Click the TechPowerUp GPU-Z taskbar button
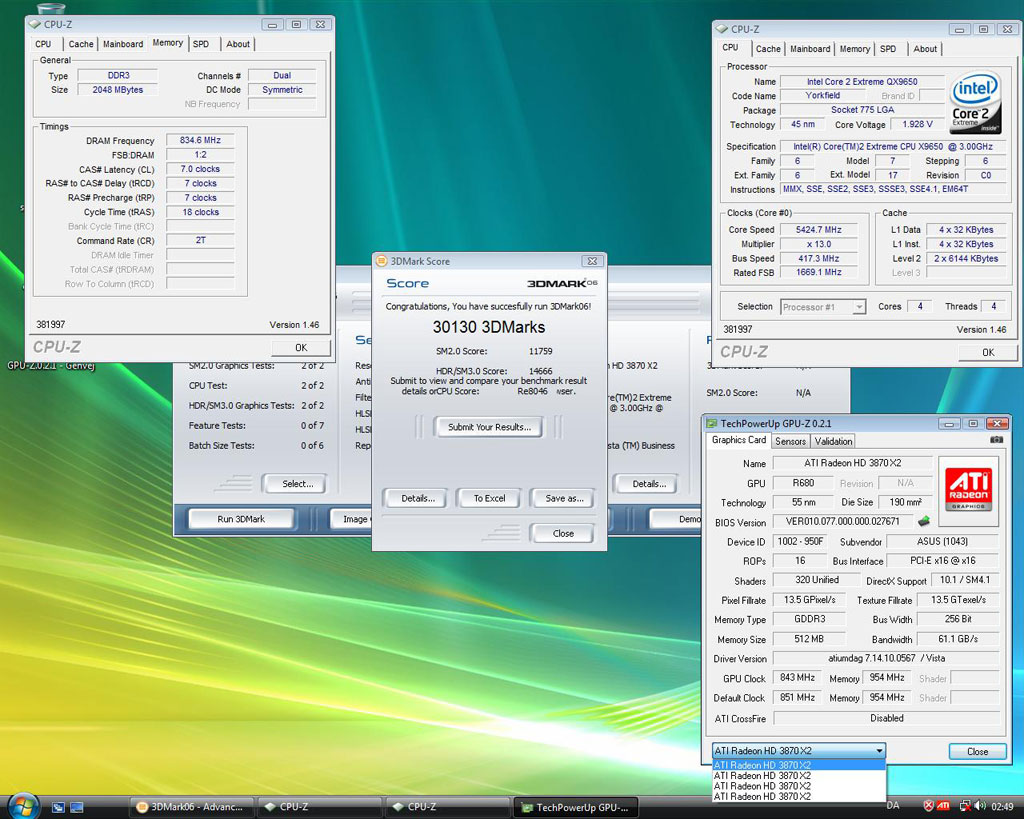 pos(575,807)
